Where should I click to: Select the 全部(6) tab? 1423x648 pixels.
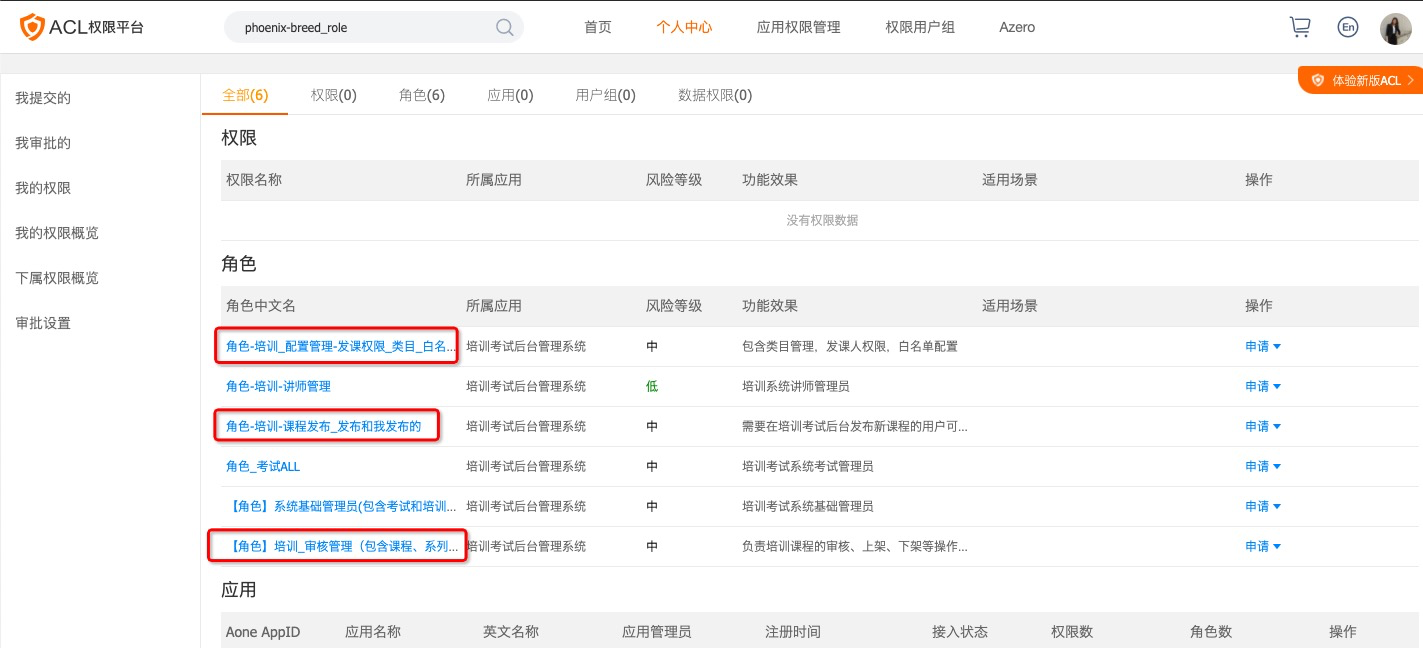click(x=245, y=95)
